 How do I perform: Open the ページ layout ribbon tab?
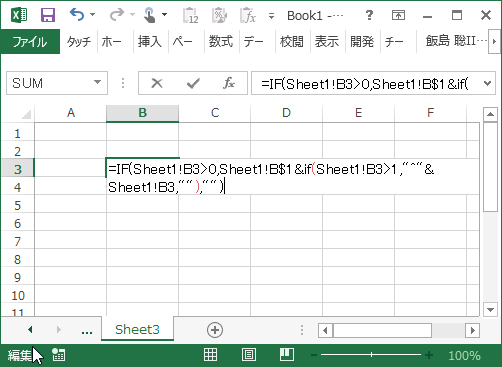183,41
